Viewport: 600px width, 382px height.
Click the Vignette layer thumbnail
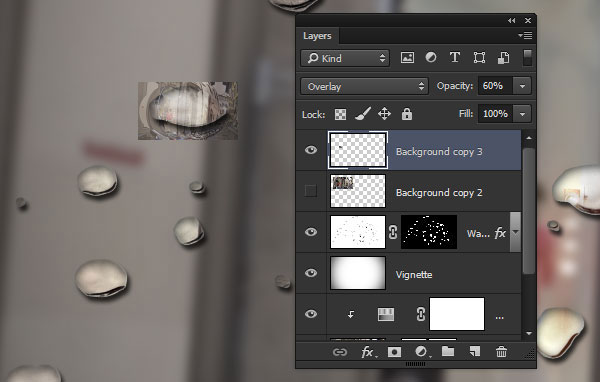point(358,273)
